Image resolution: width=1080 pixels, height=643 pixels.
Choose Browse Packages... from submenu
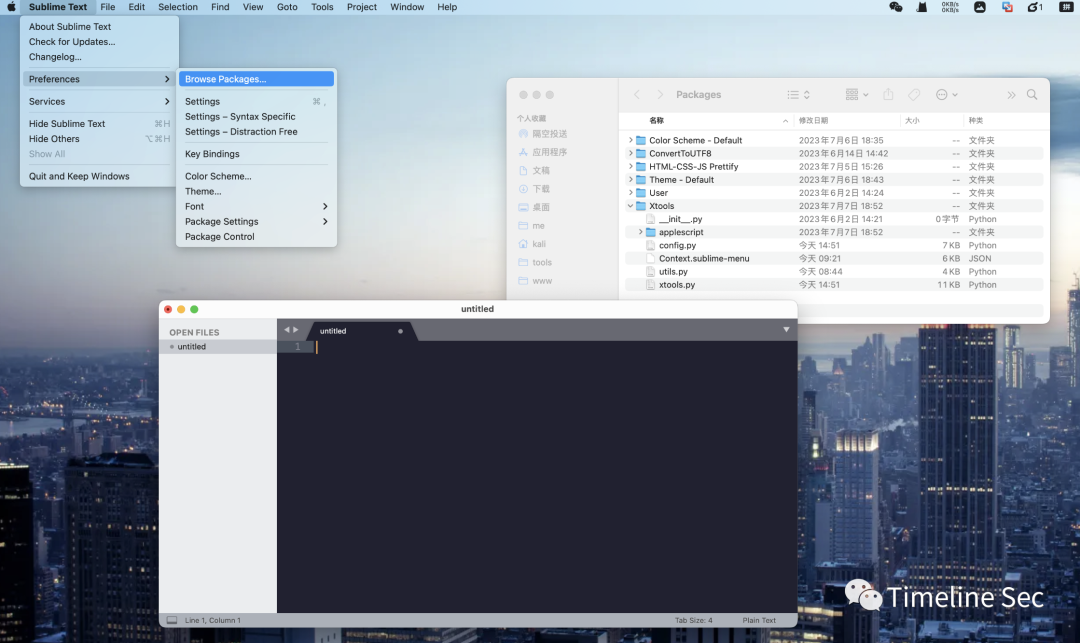256,79
